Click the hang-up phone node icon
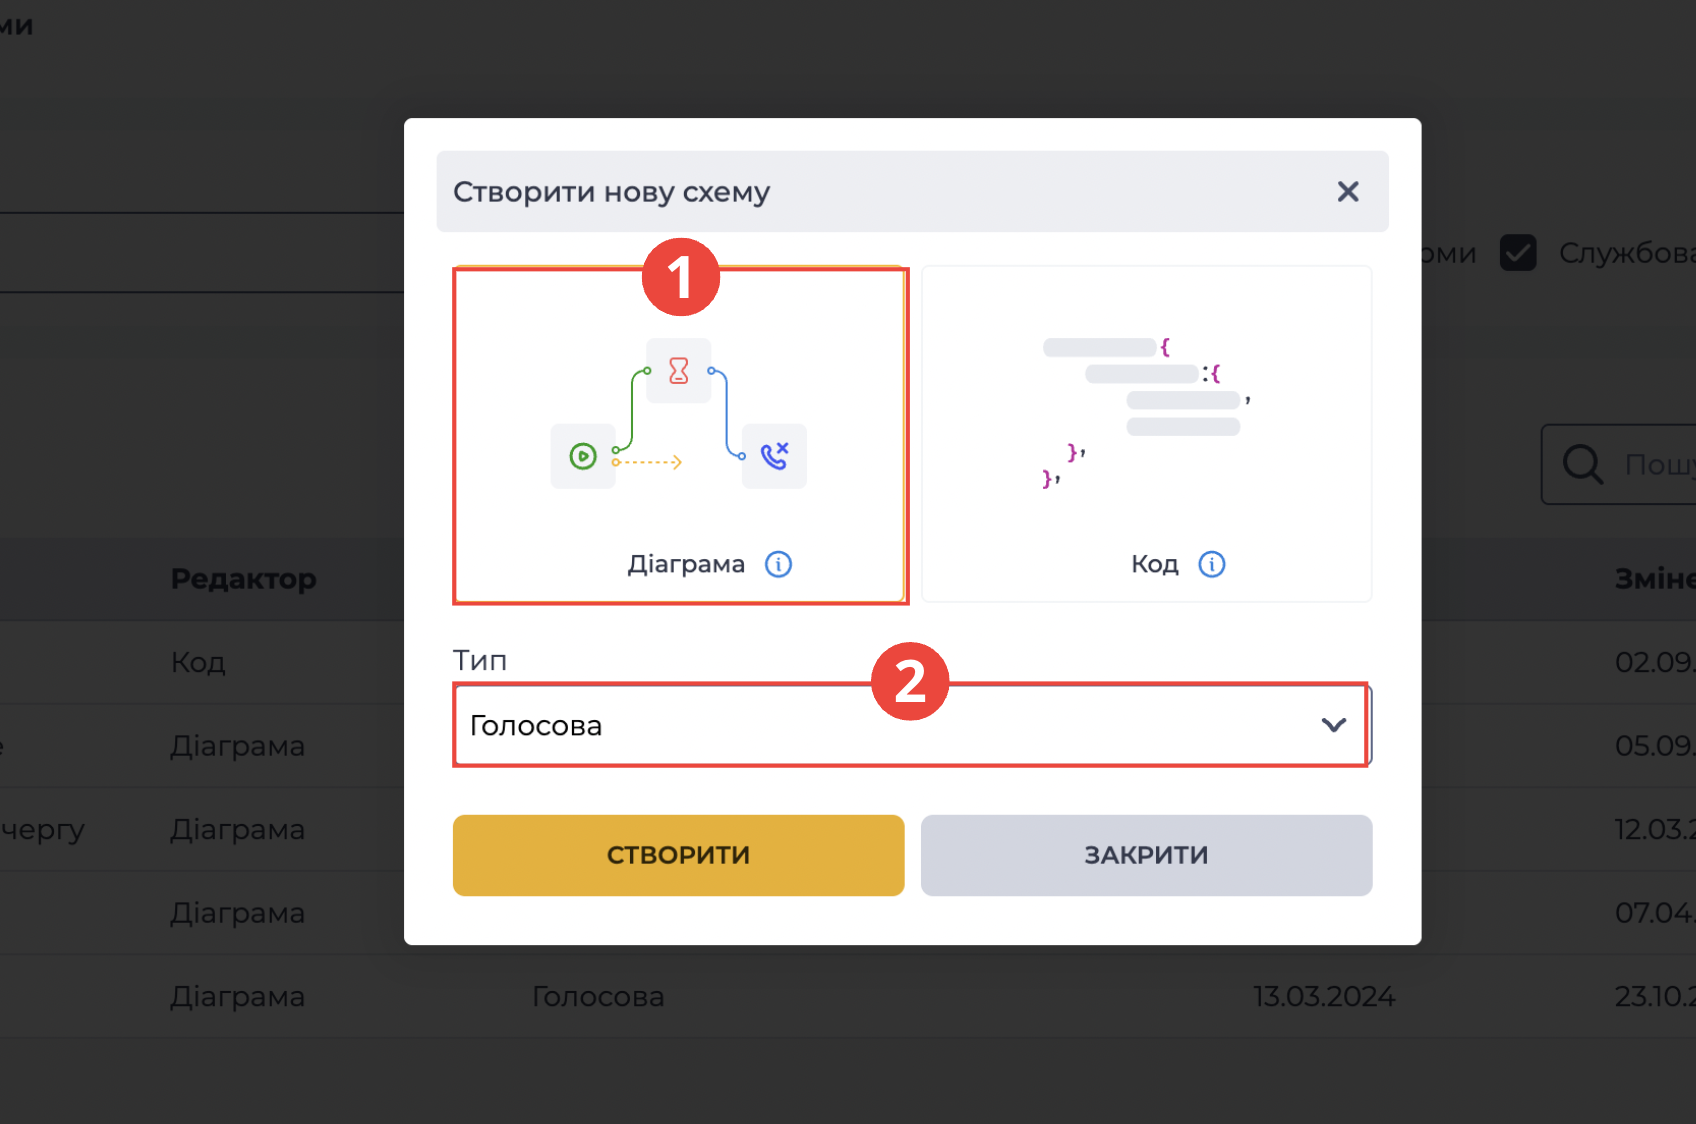1696x1124 pixels. [774, 456]
